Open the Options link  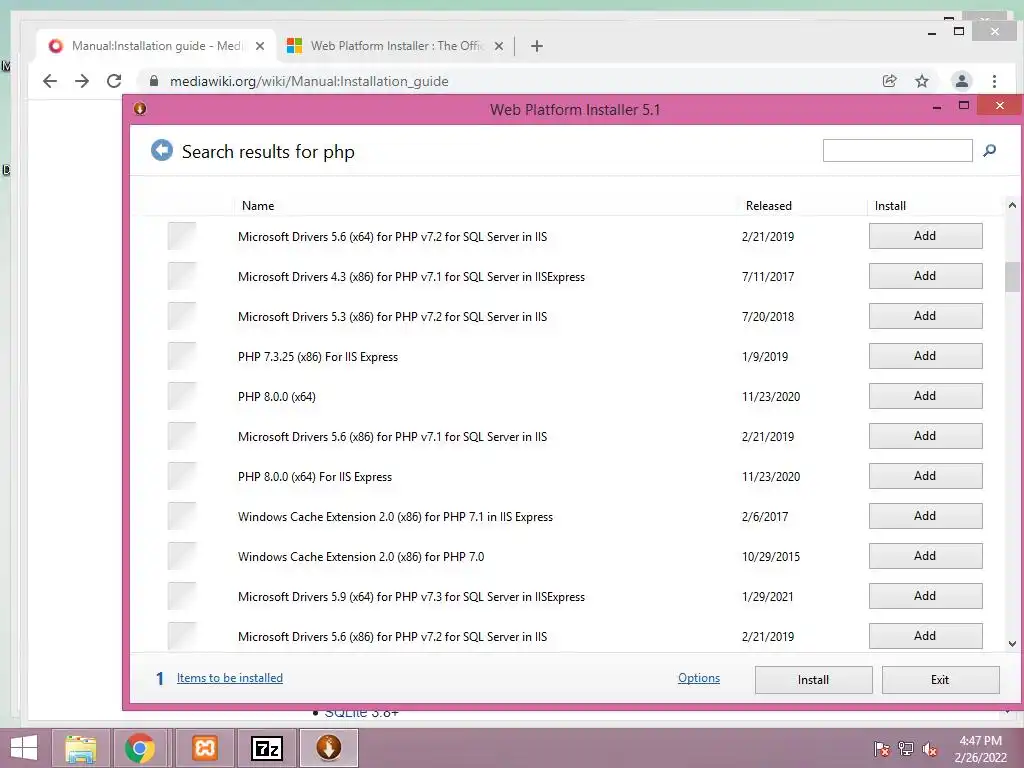click(699, 678)
